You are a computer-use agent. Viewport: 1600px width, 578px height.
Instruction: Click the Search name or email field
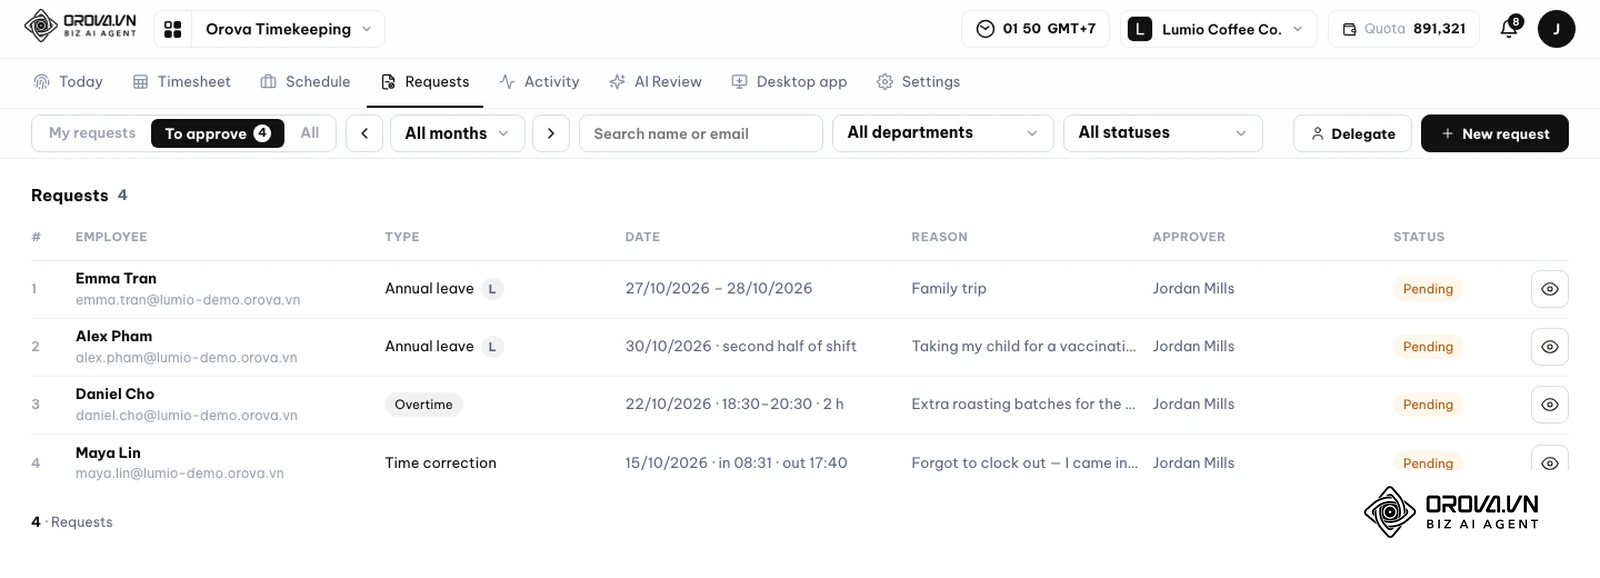(x=701, y=134)
